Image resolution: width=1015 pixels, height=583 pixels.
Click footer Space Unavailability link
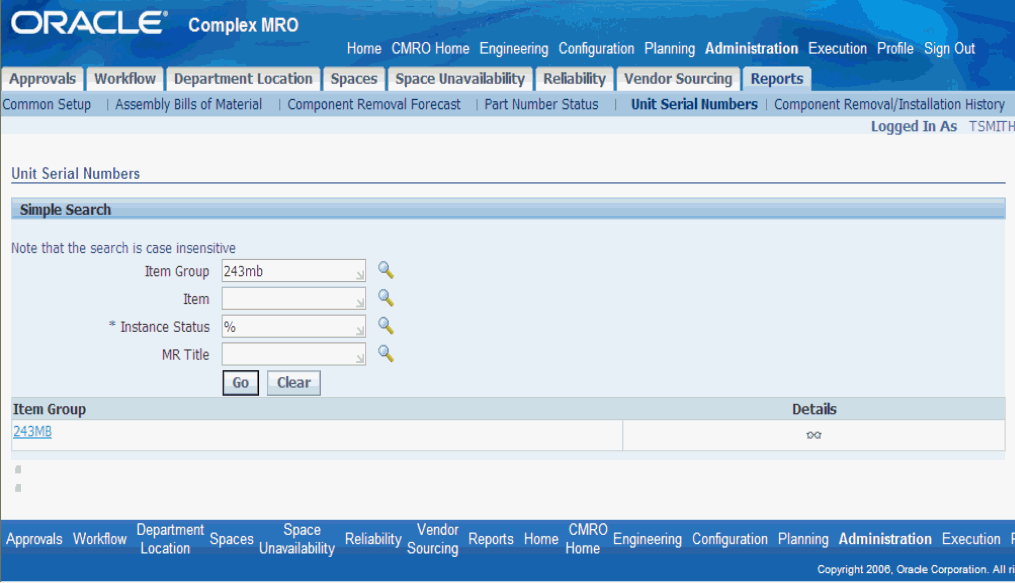click(x=297, y=538)
